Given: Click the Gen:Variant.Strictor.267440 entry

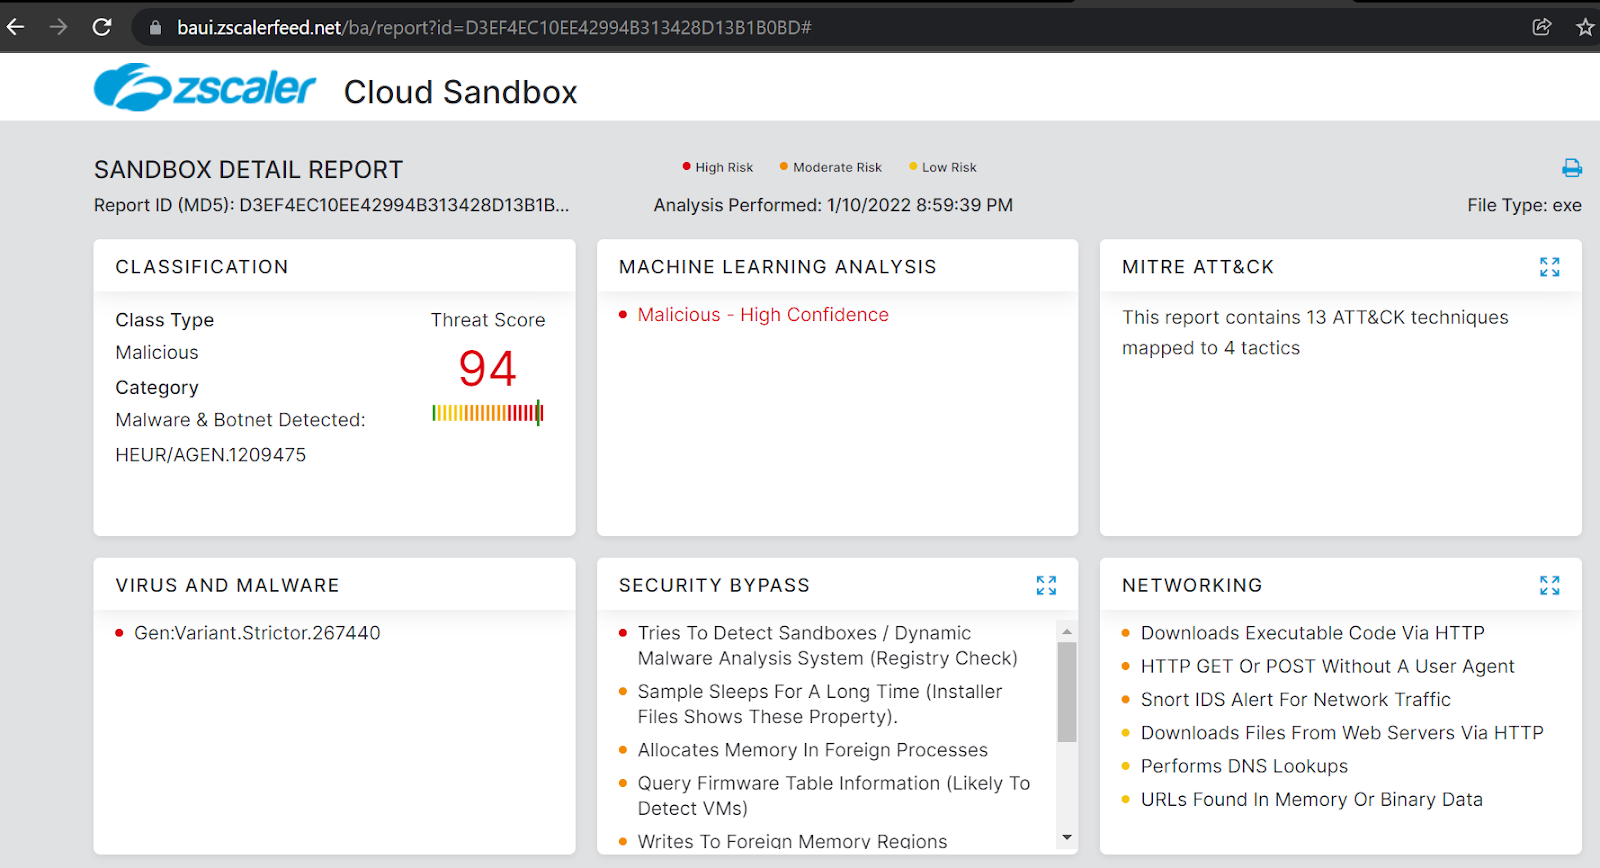Looking at the screenshot, I should pos(257,633).
